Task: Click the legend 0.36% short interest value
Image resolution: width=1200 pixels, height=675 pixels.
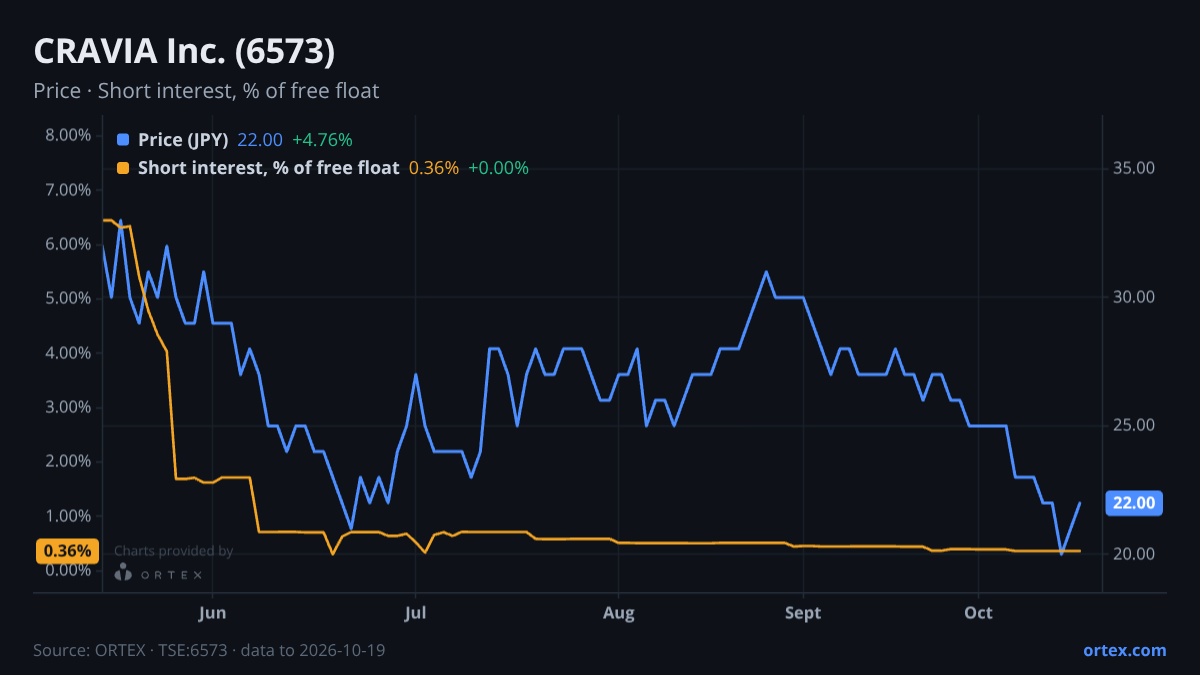Action: [434, 168]
